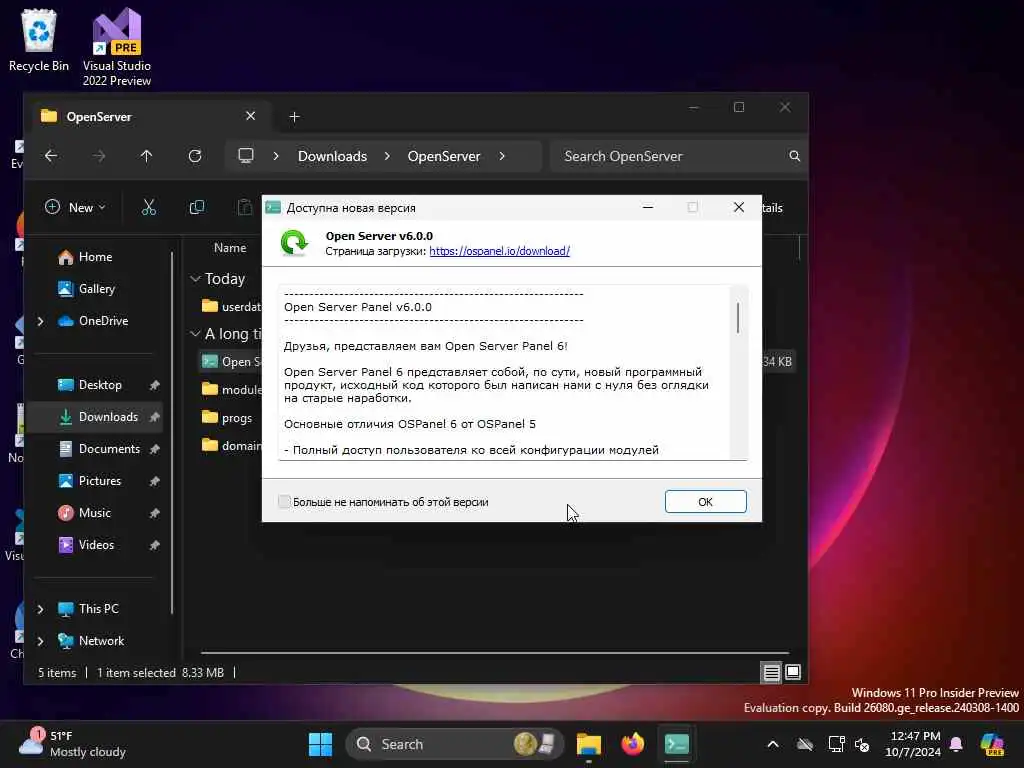Open Home in Explorer sidebar
Viewport: 1024px width, 768px height.
tap(95, 257)
